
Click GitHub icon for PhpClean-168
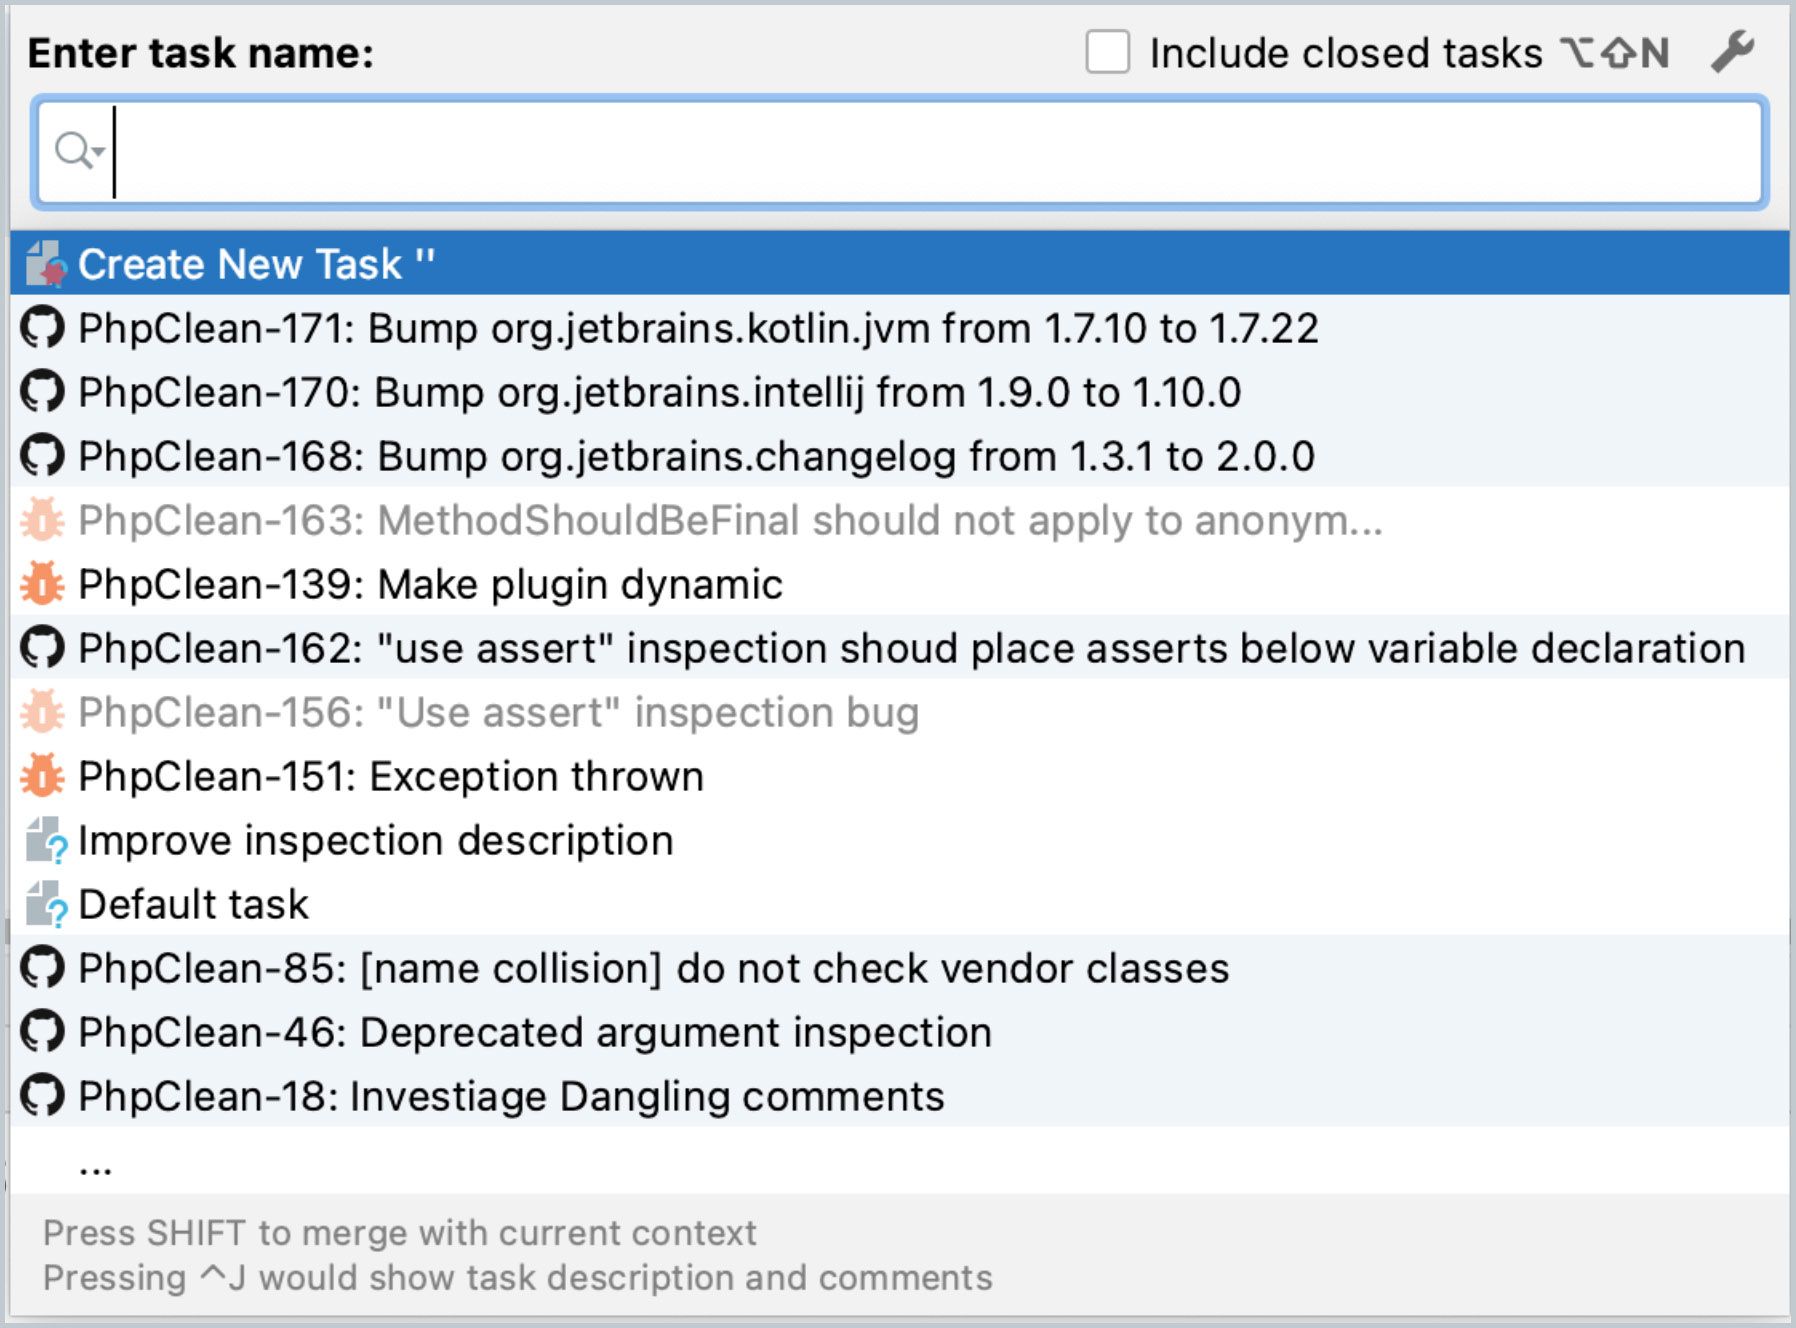[x=42, y=456]
